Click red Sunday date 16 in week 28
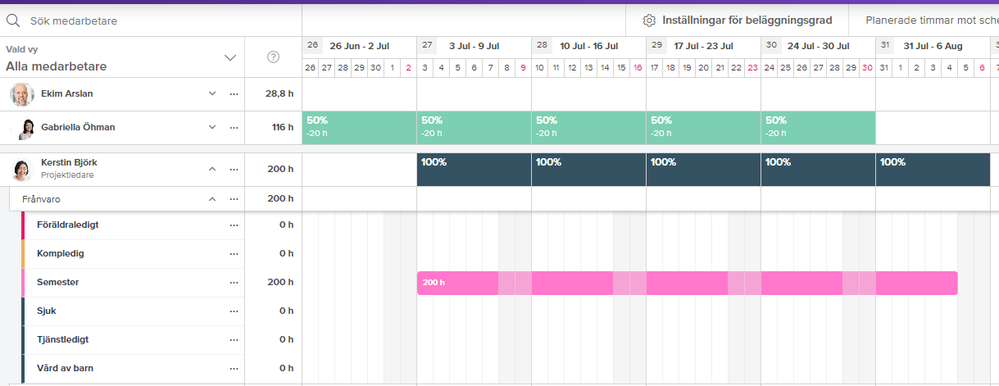The image size is (999, 386). [x=638, y=68]
